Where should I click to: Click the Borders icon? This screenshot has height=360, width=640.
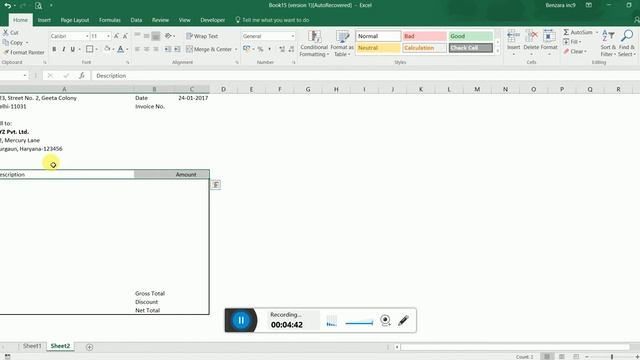[90, 49]
